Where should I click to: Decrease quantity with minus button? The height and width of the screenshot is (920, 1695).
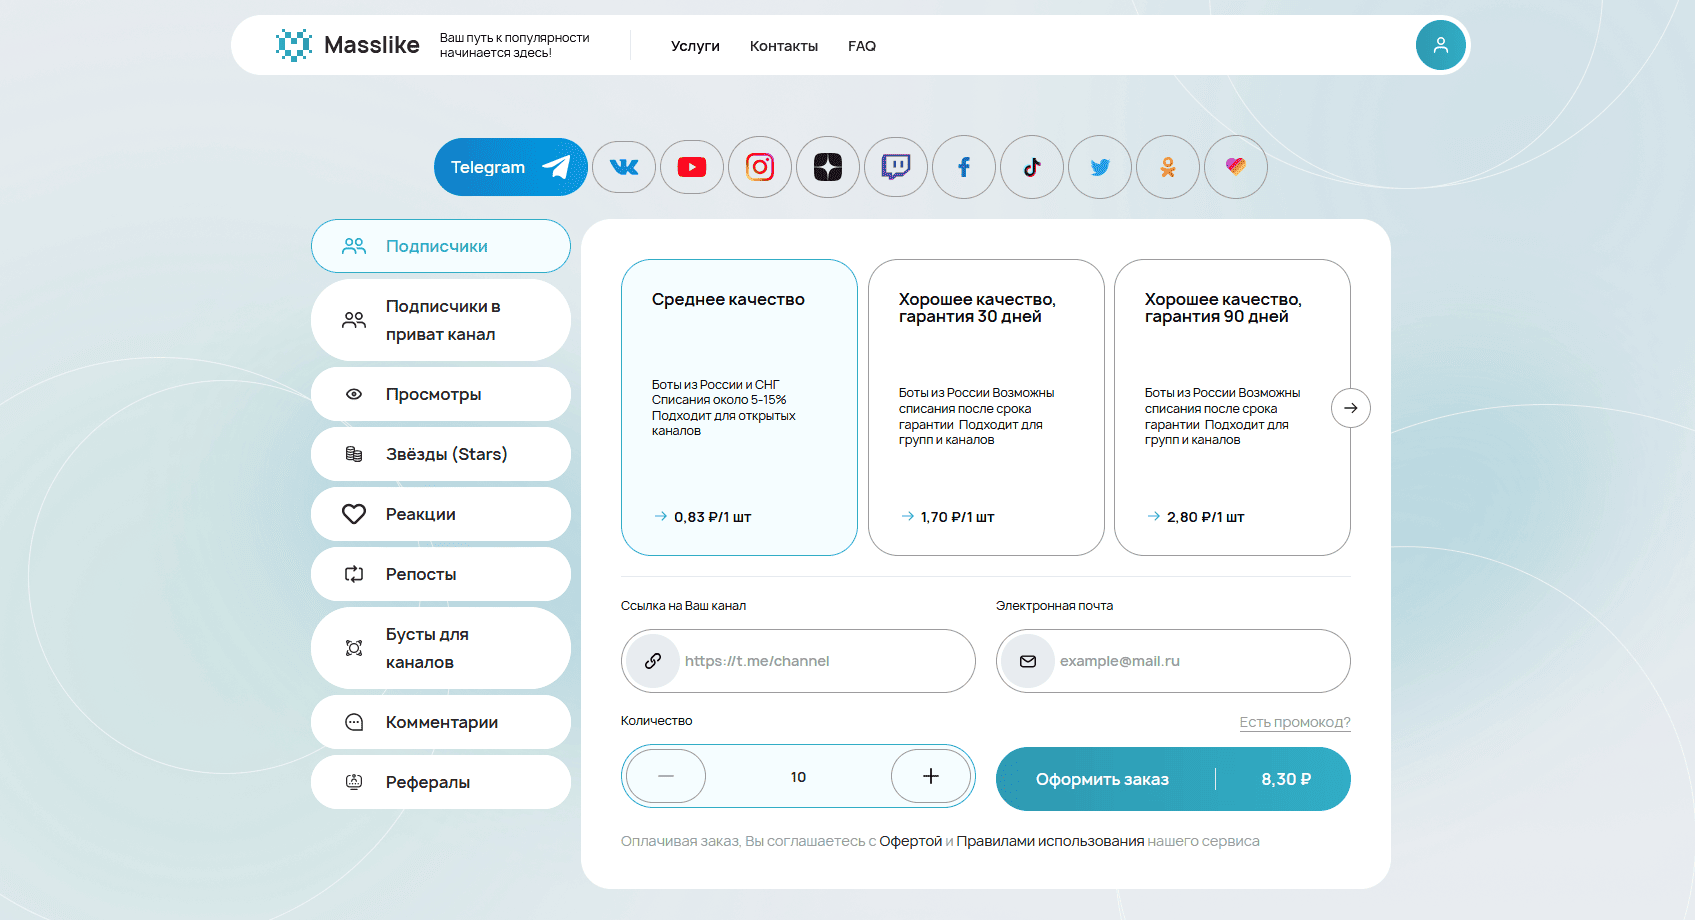pyautogui.click(x=666, y=776)
